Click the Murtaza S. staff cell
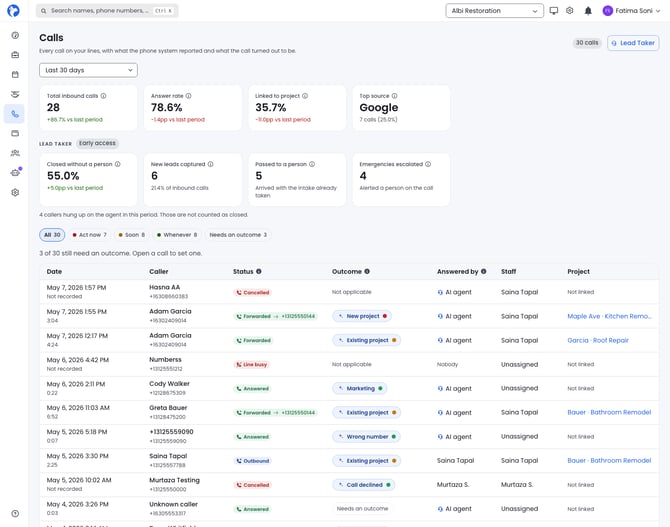670x527 pixels. pyautogui.click(x=517, y=485)
